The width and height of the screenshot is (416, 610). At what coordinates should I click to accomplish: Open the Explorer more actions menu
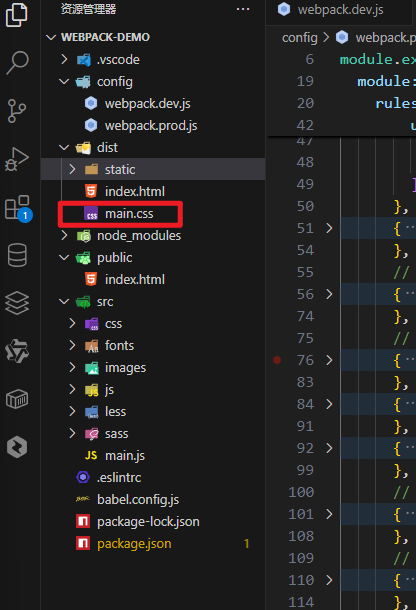pos(243,9)
